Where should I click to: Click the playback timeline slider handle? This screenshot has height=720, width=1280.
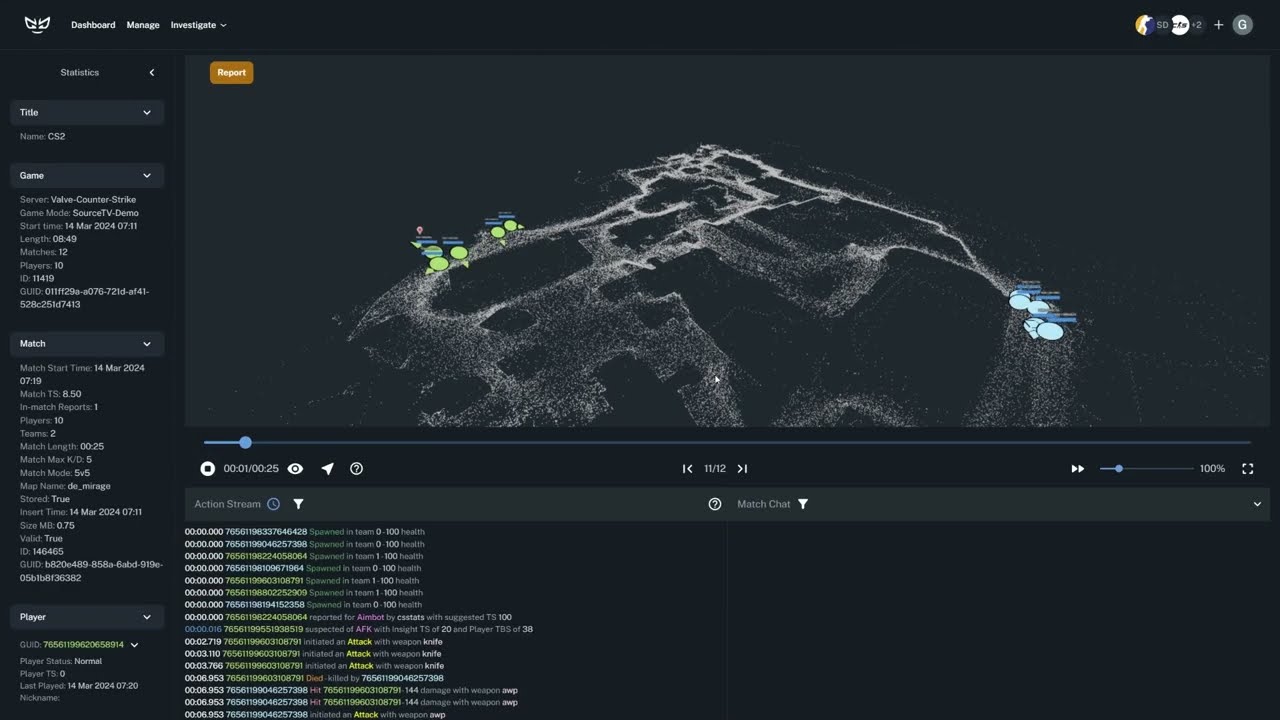pyautogui.click(x=245, y=442)
